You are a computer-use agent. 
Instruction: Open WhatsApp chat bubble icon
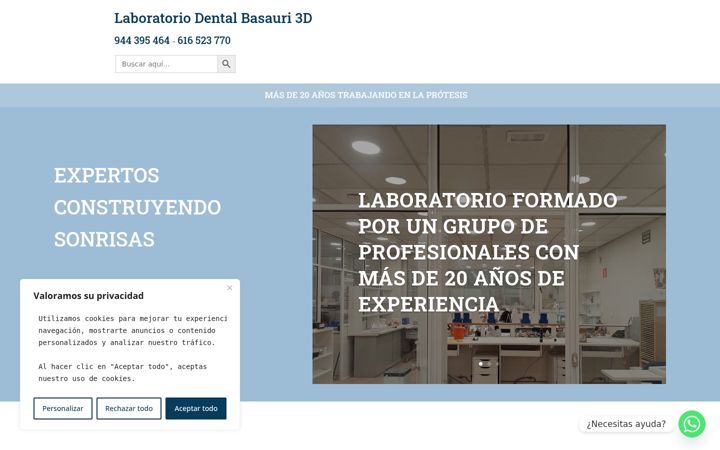pos(692,423)
